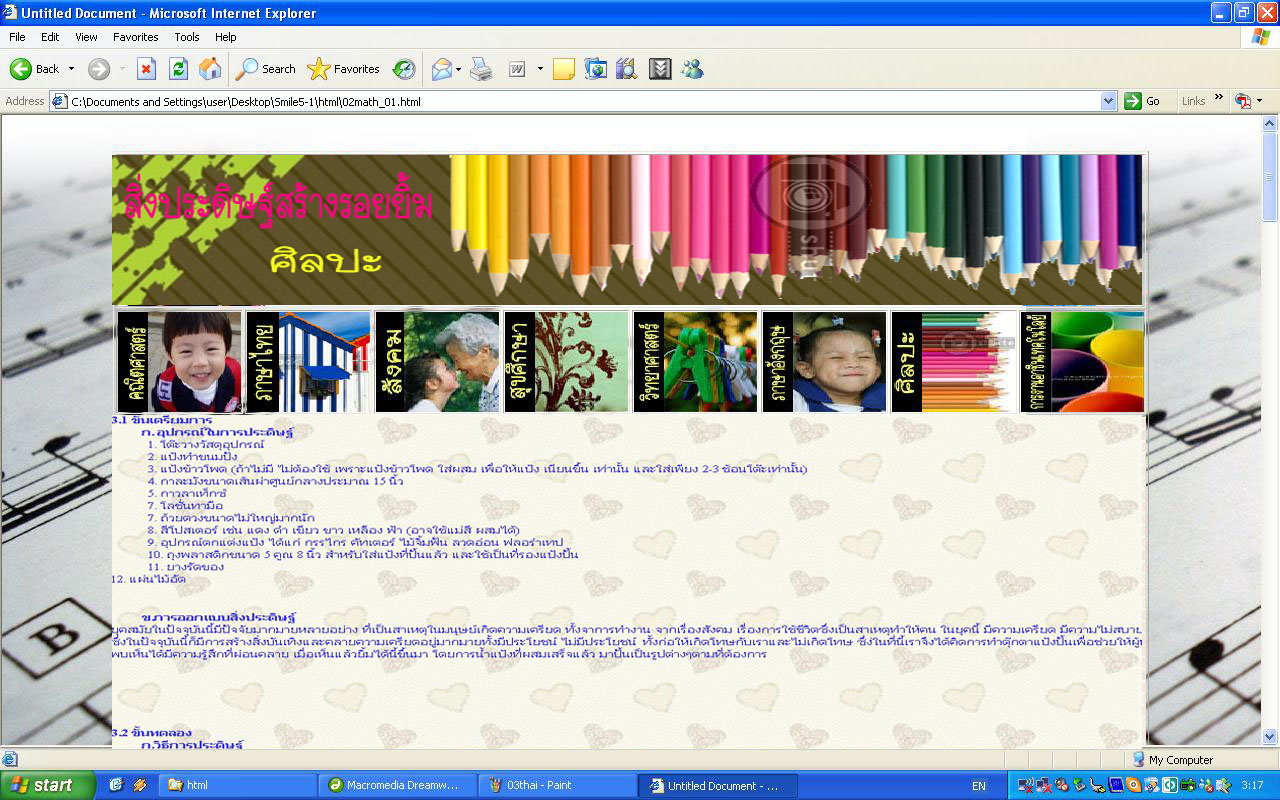Switch to the 03thai - Paint taskbar button
This screenshot has width=1280, height=800.
click(x=558, y=785)
